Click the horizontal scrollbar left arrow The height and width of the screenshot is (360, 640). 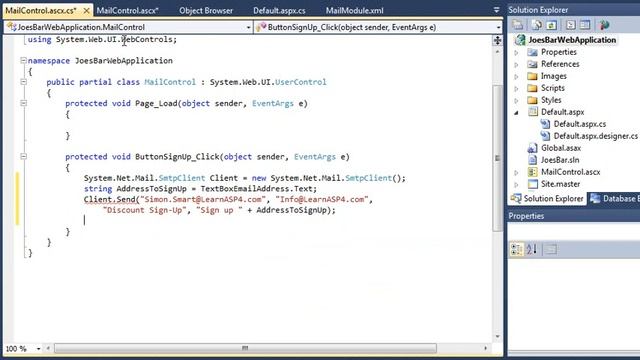(x=48, y=348)
